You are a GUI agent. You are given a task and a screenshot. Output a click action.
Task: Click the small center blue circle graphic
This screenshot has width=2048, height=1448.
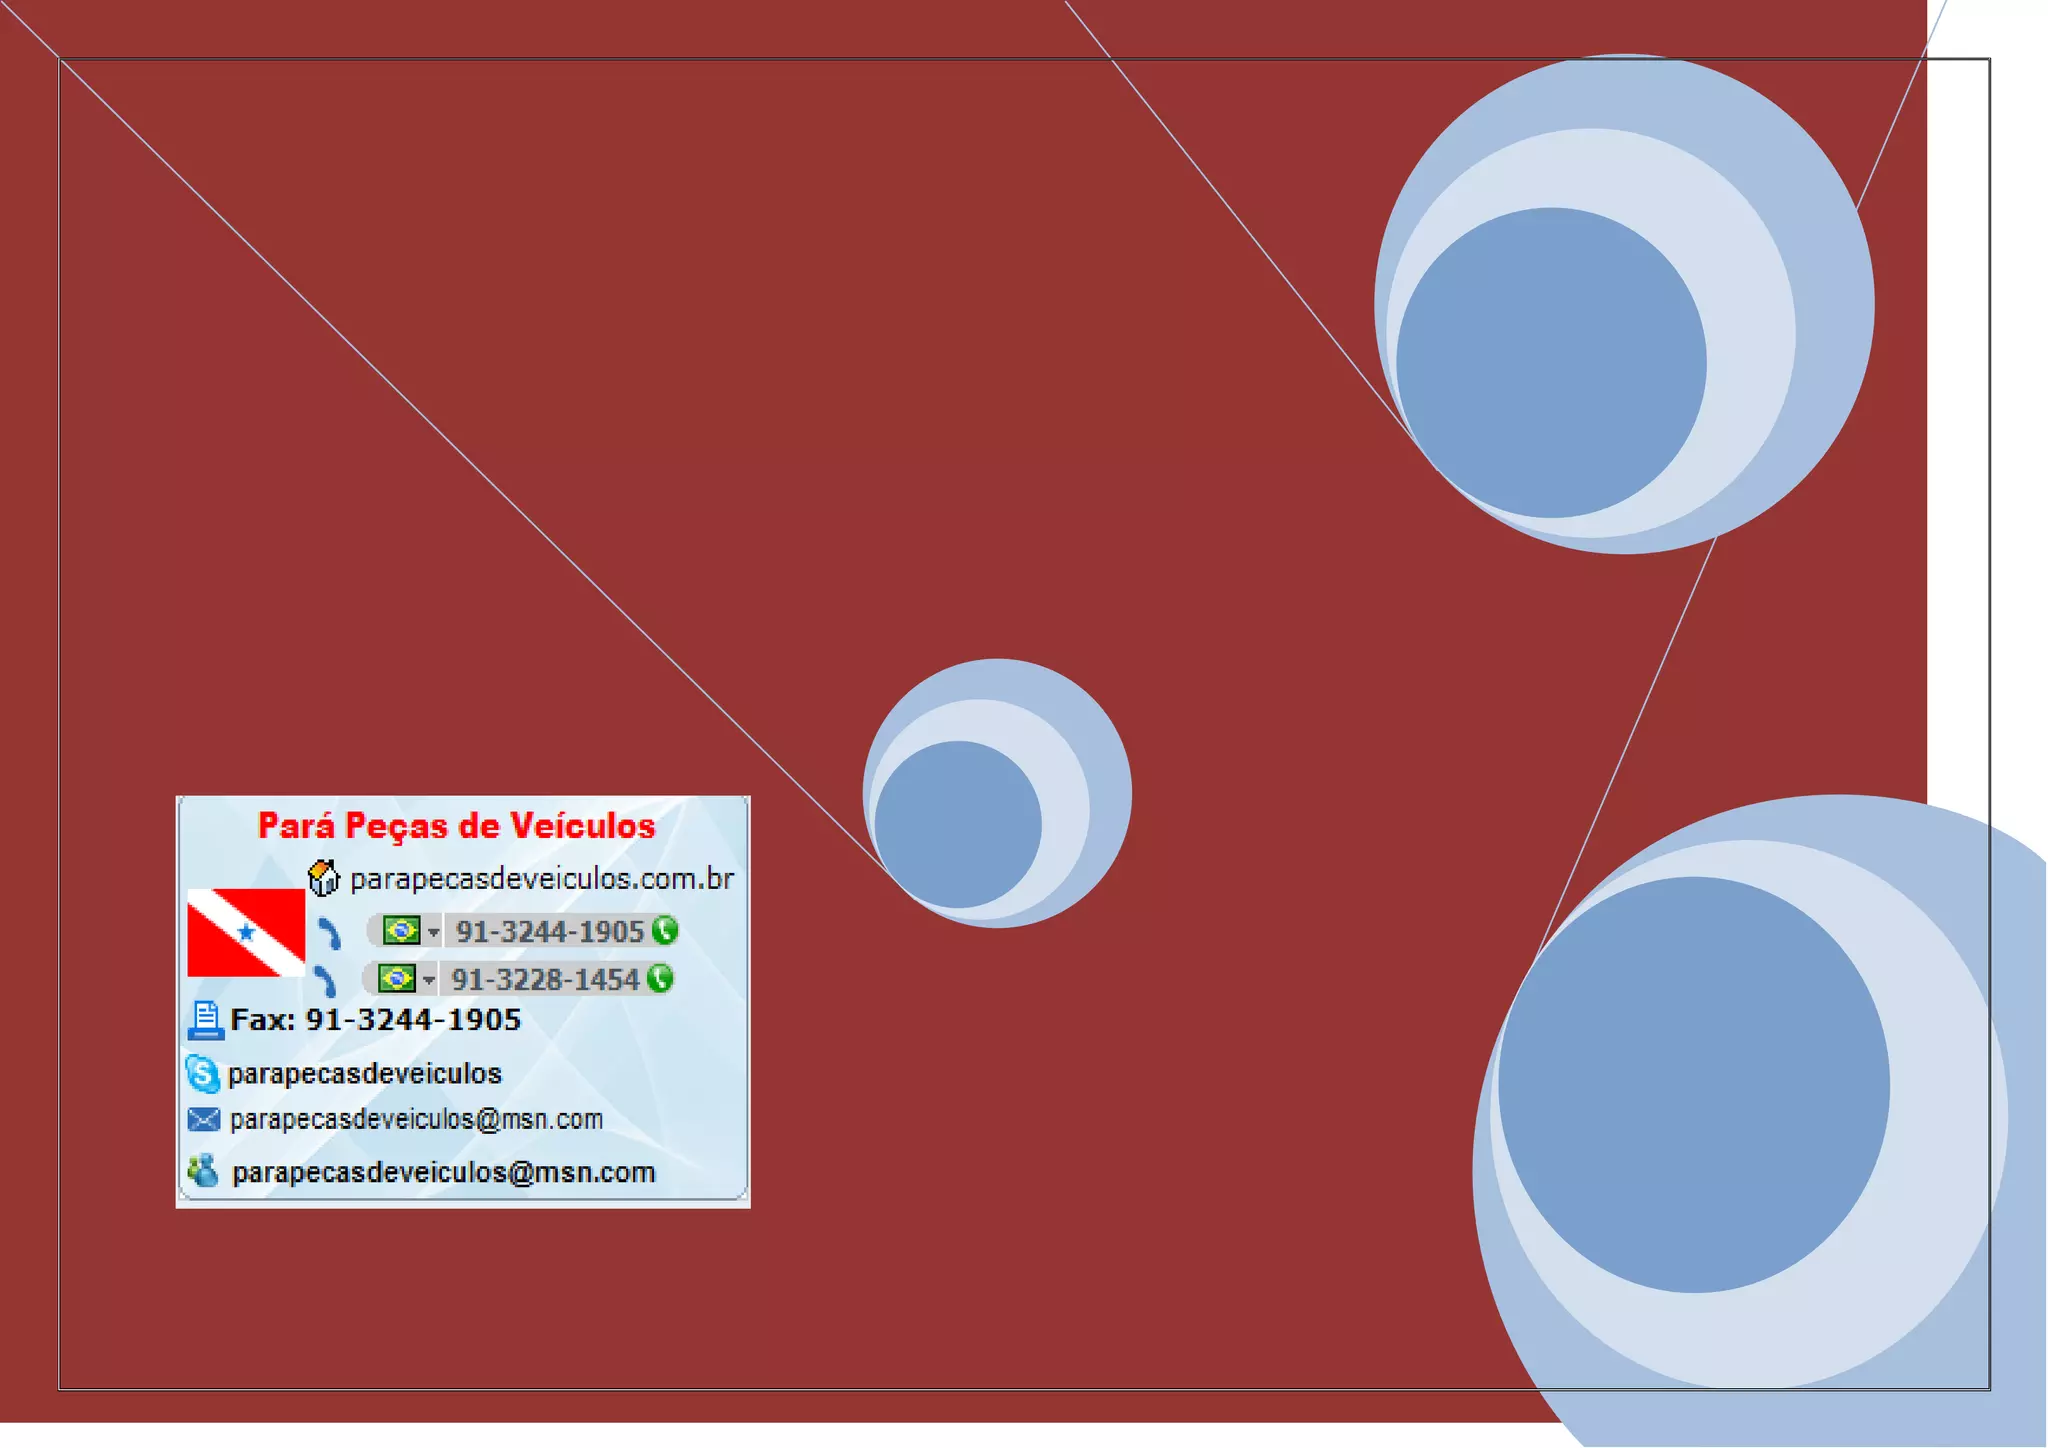[x=996, y=793]
